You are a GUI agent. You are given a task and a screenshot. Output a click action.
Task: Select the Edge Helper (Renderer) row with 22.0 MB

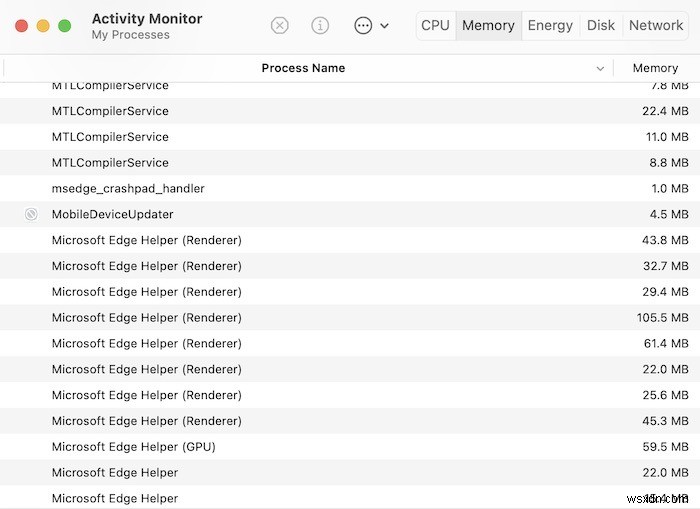[x=350, y=370]
